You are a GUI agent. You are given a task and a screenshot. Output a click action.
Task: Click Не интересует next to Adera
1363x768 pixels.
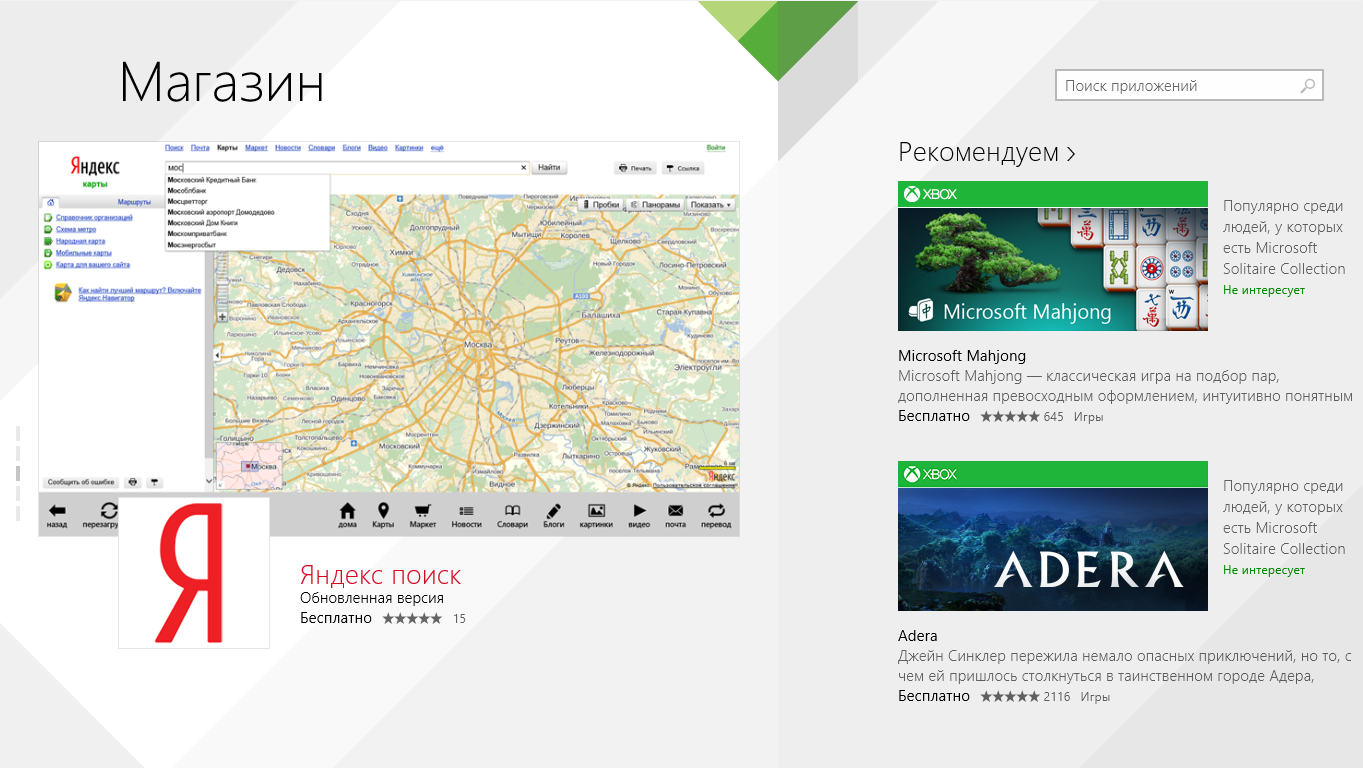[1264, 570]
